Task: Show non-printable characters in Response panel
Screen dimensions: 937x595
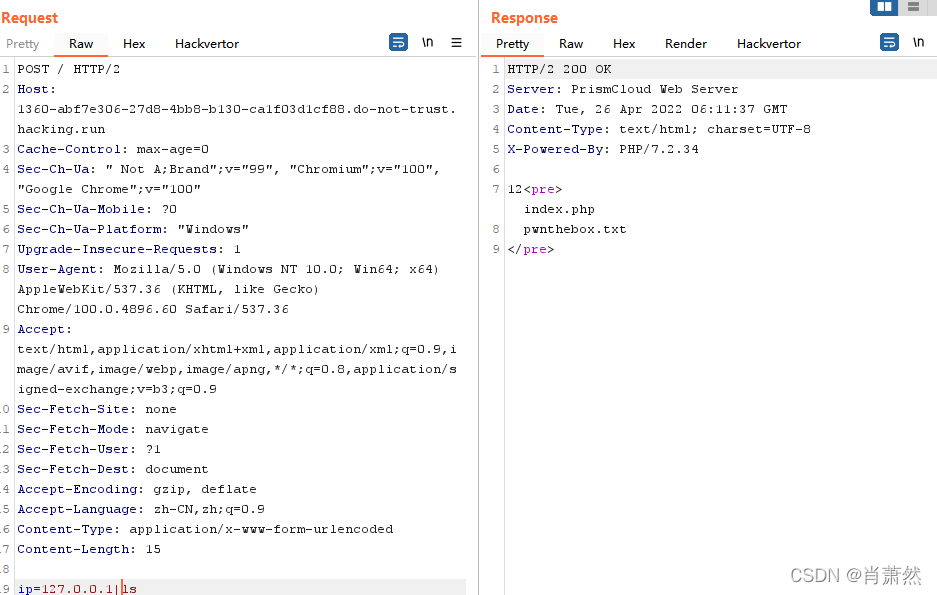Action: coord(918,42)
